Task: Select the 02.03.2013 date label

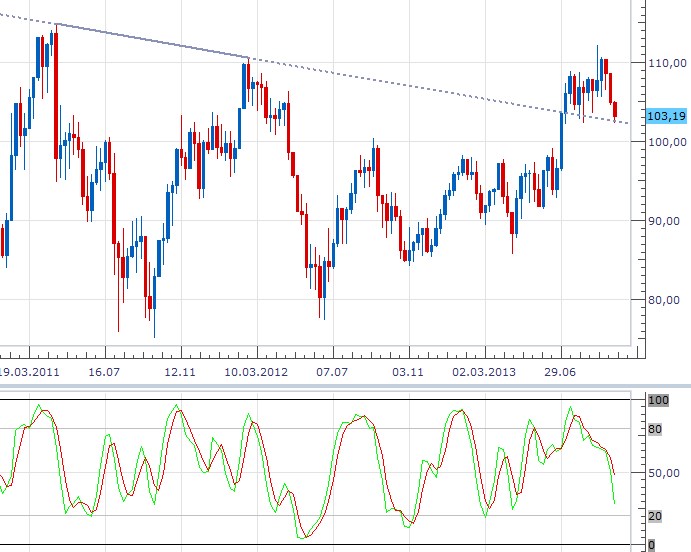Action: point(484,371)
